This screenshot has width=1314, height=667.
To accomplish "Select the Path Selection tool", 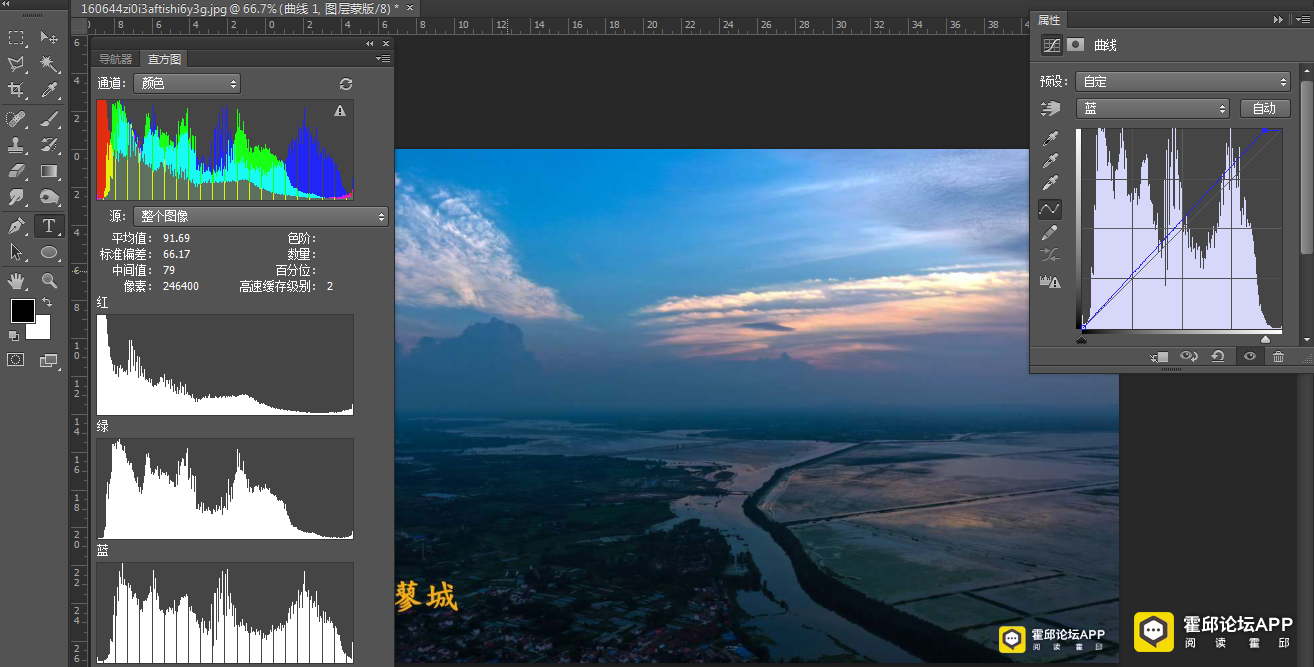I will pos(16,252).
